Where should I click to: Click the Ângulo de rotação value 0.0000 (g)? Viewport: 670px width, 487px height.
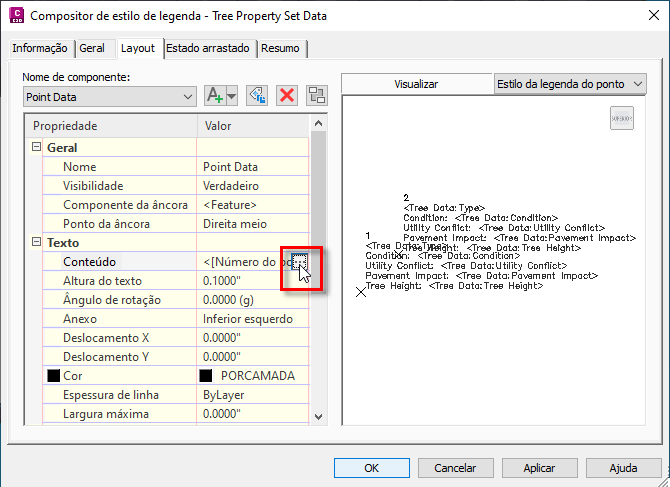pyautogui.click(x=253, y=300)
